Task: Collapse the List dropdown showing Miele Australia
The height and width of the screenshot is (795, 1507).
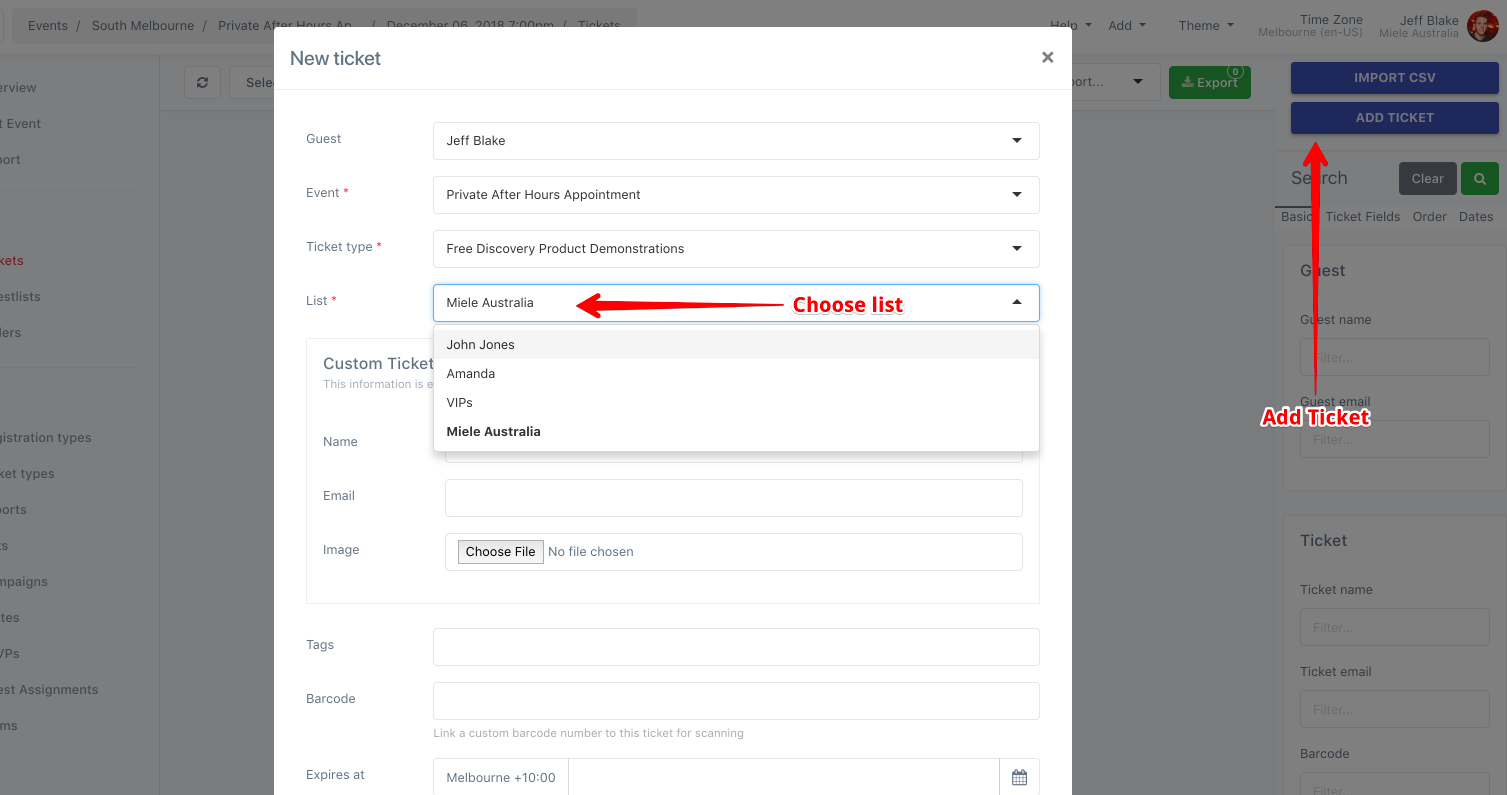Action: tap(736, 303)
